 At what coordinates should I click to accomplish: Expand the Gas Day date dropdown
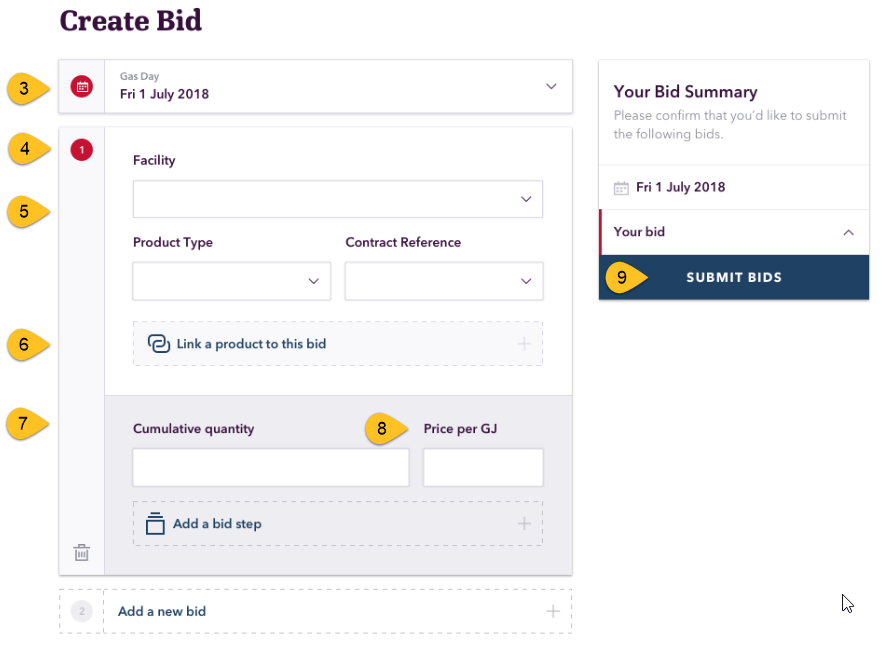coord(551,86)
